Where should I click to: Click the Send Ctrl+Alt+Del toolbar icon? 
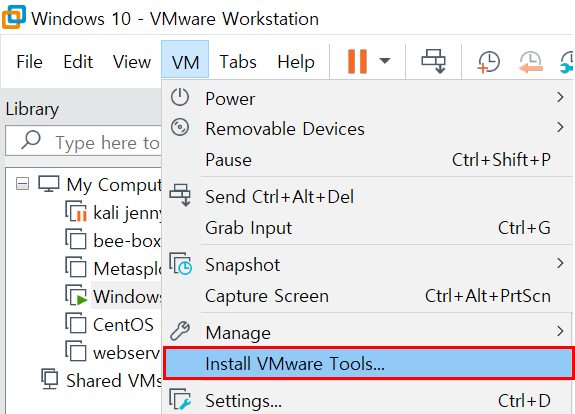pos(433,62)
